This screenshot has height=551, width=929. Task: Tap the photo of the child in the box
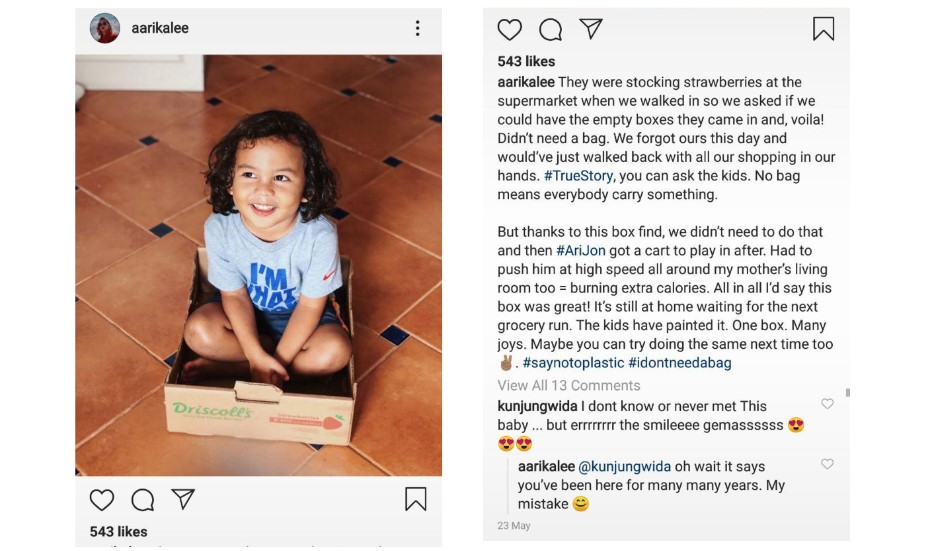point(258,265)
